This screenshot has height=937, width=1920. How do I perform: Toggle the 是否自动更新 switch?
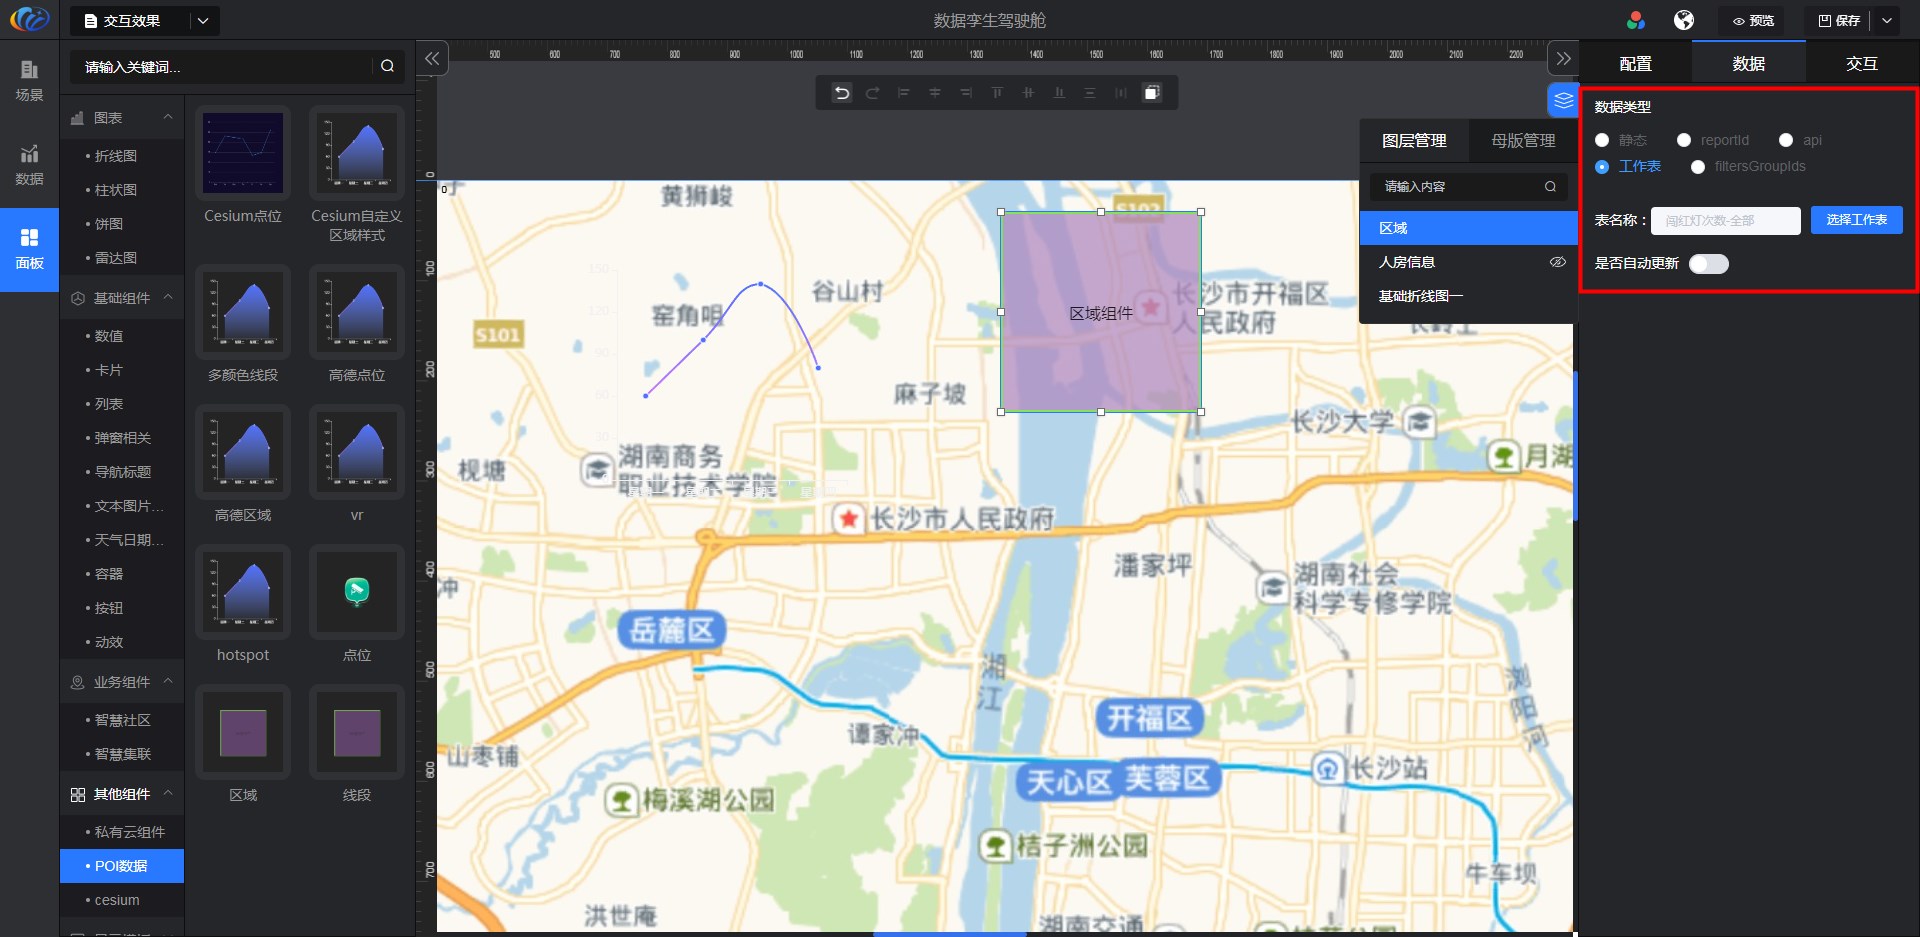[1708, 263]
